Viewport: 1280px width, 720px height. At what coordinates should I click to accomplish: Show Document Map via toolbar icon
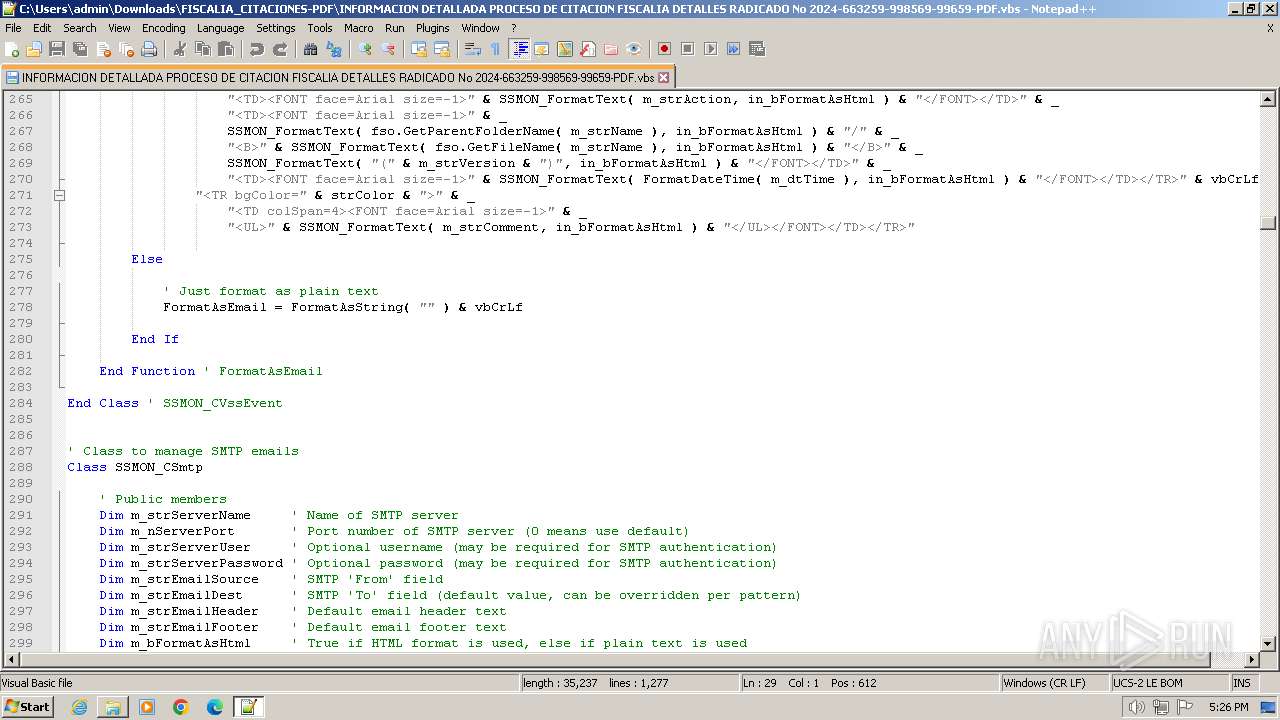pos(565,49)
